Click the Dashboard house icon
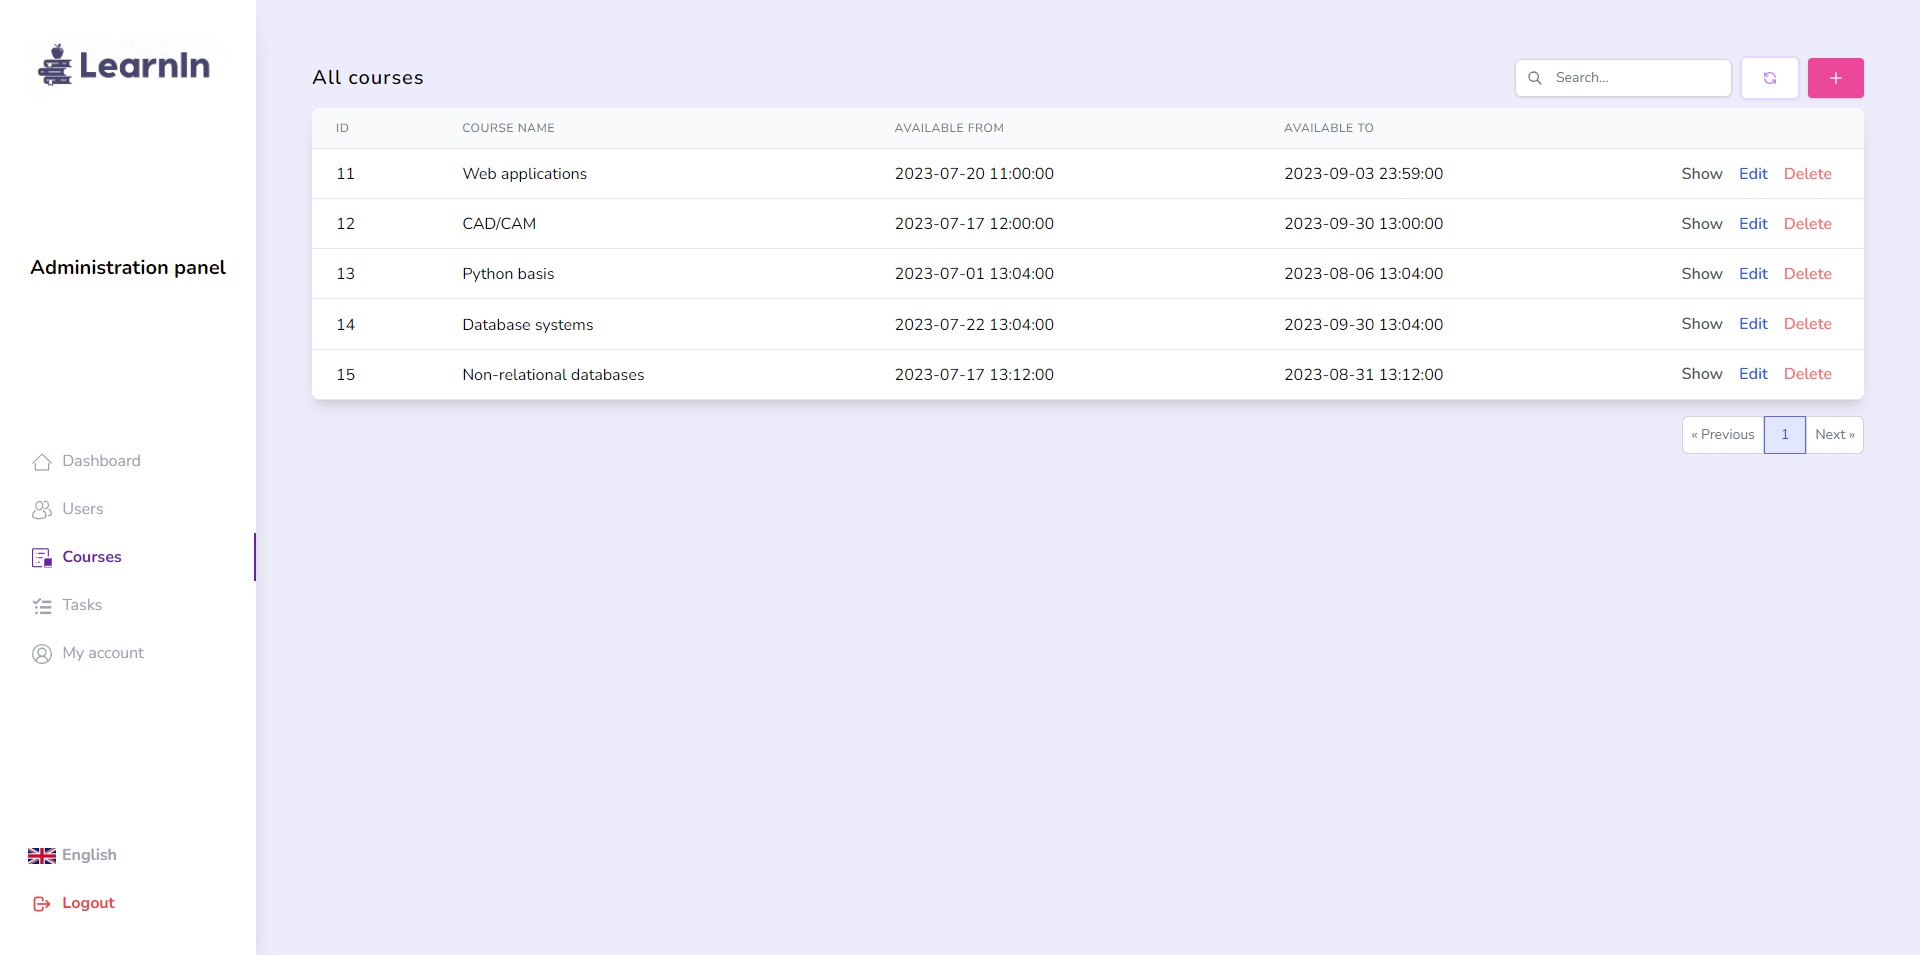This screenshot has height=955, width=1920. pos(42,461)
